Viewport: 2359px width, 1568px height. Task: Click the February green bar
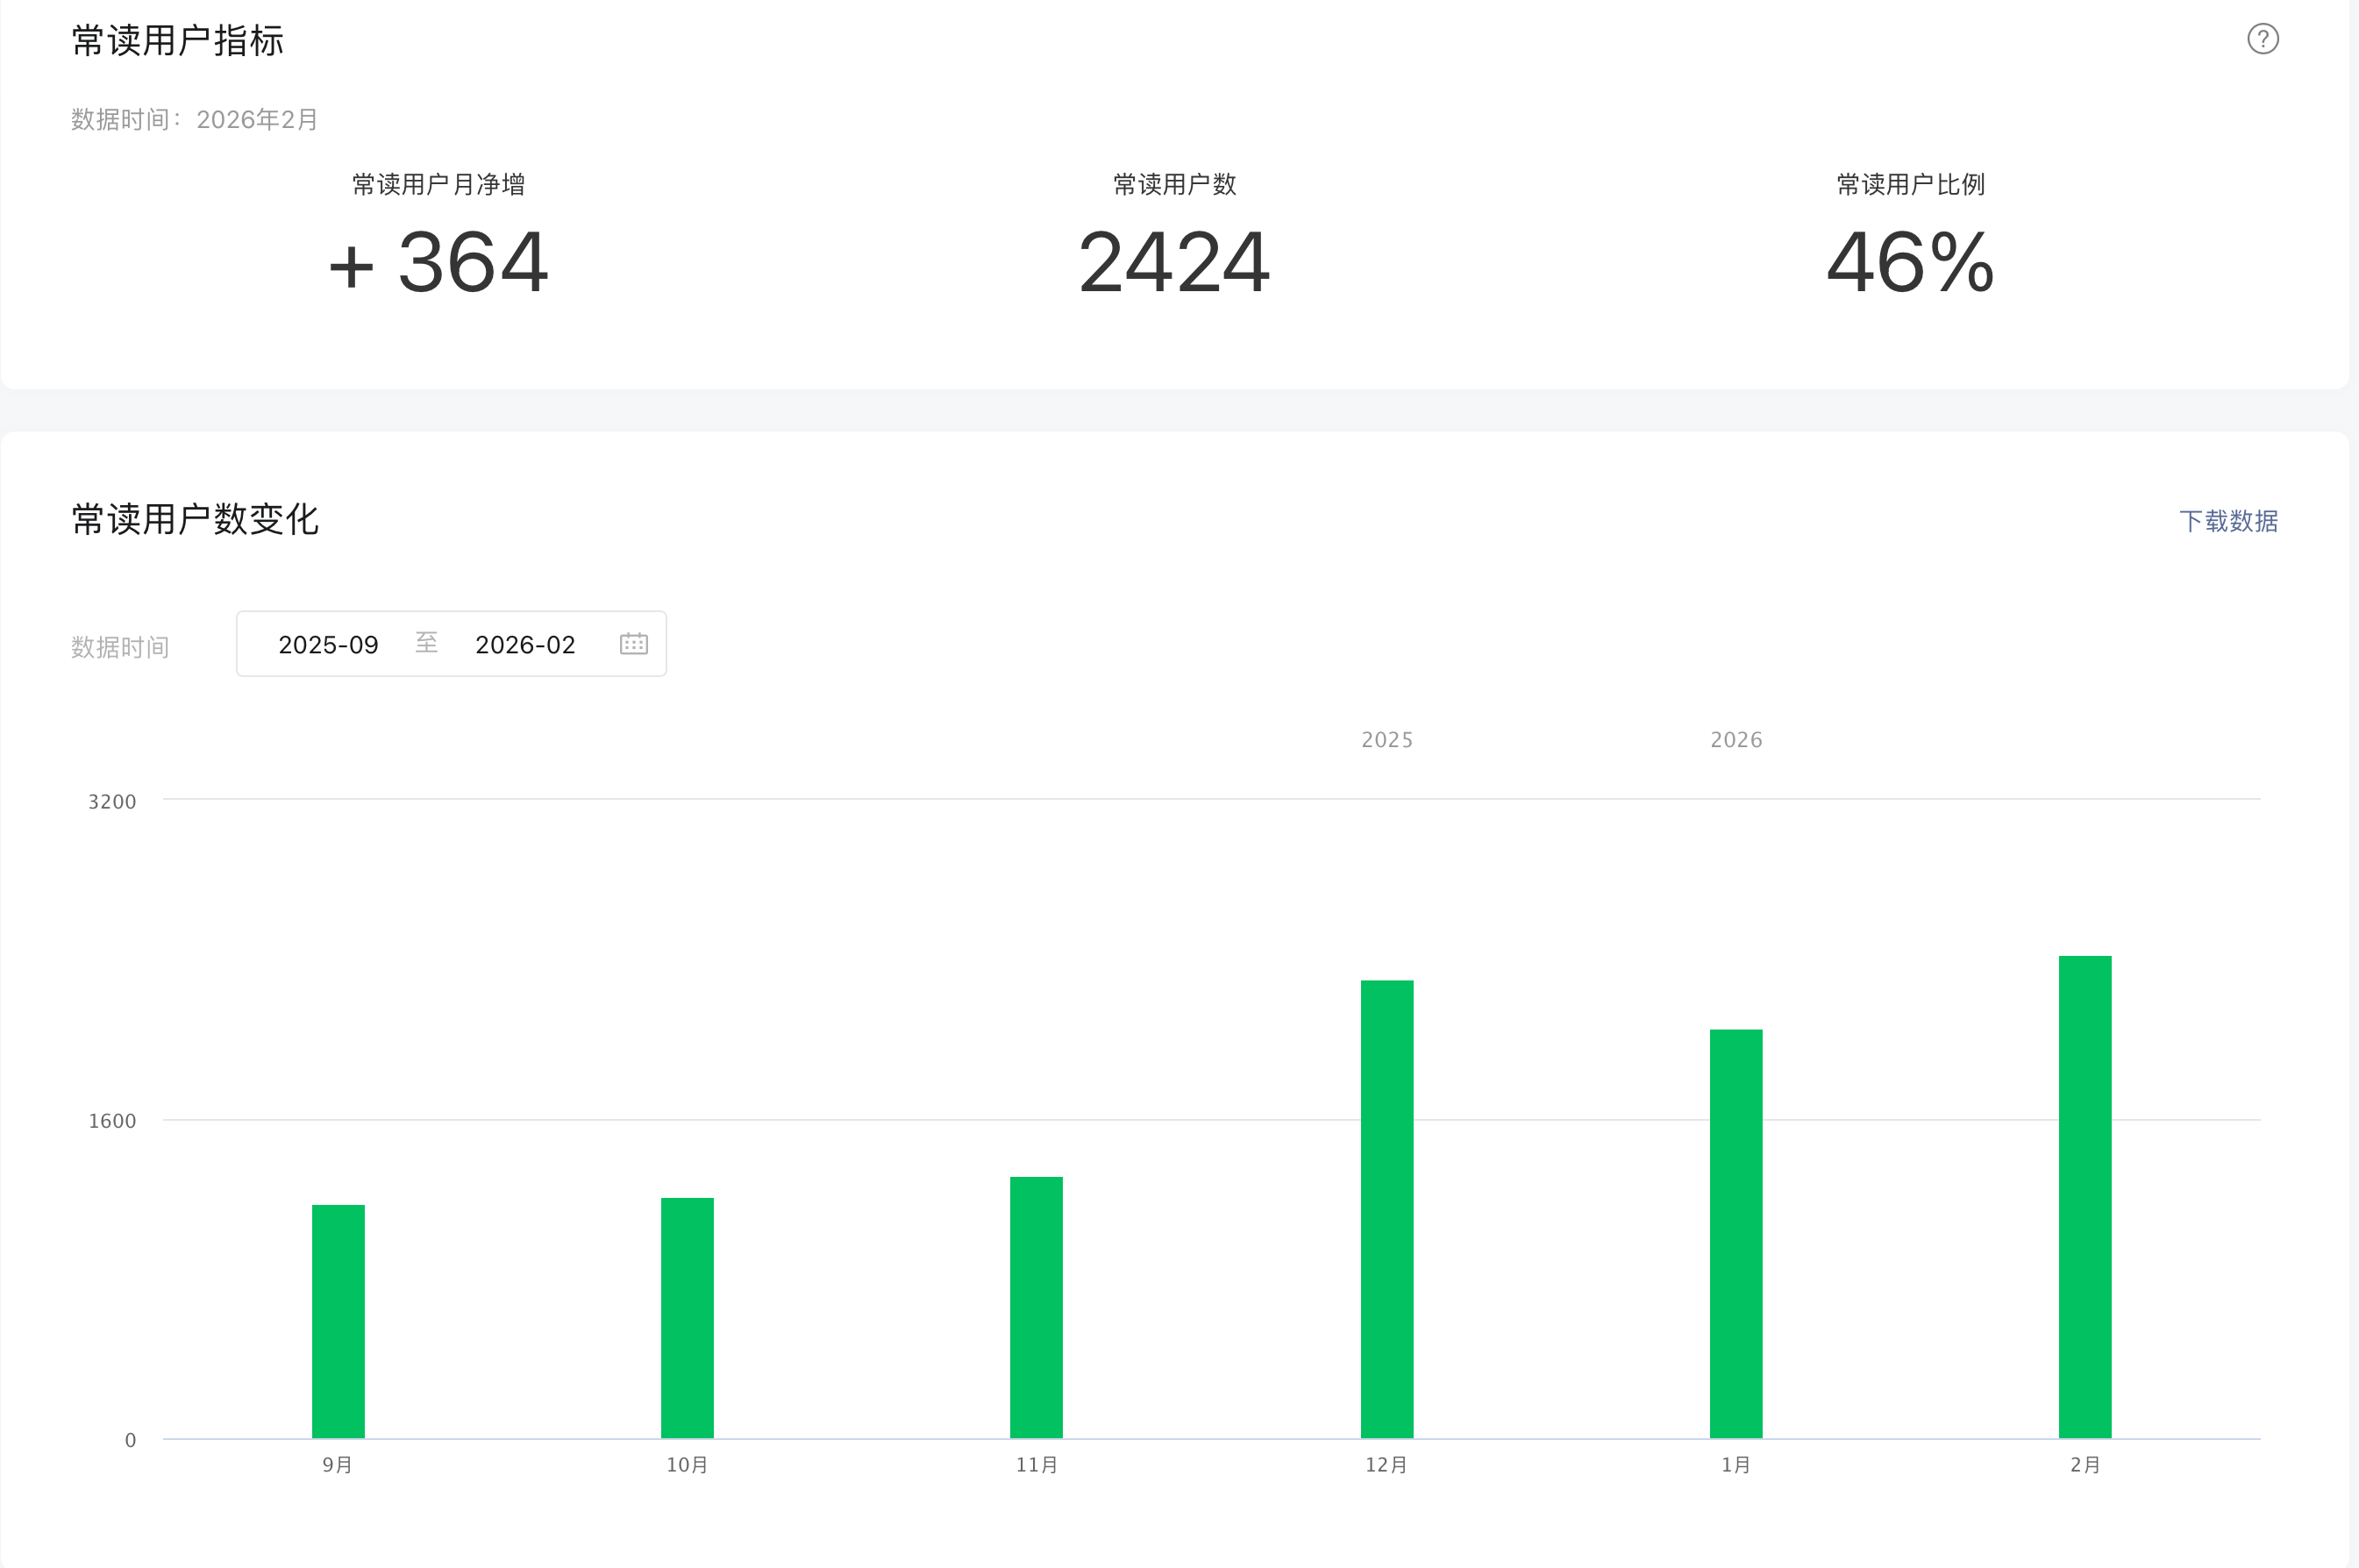click(2084, 1196)
